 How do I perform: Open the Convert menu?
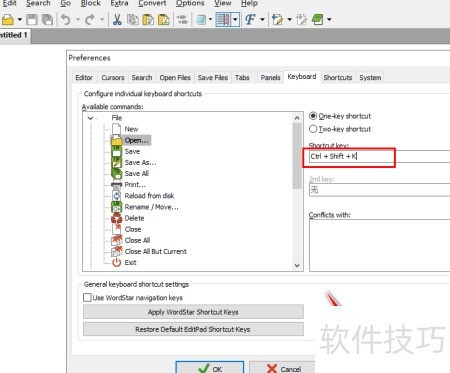pos(152,3)
